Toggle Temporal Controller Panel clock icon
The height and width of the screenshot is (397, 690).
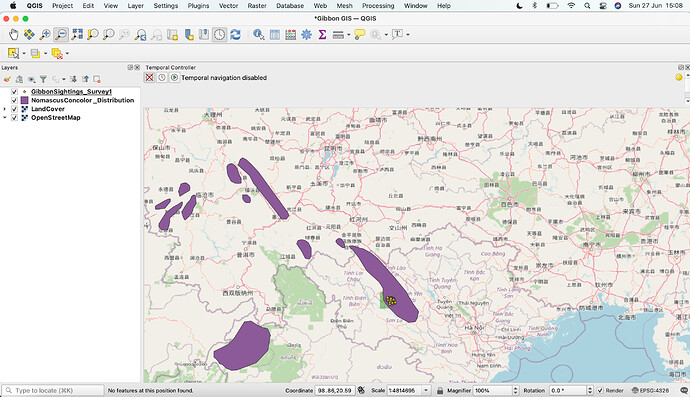220,34
